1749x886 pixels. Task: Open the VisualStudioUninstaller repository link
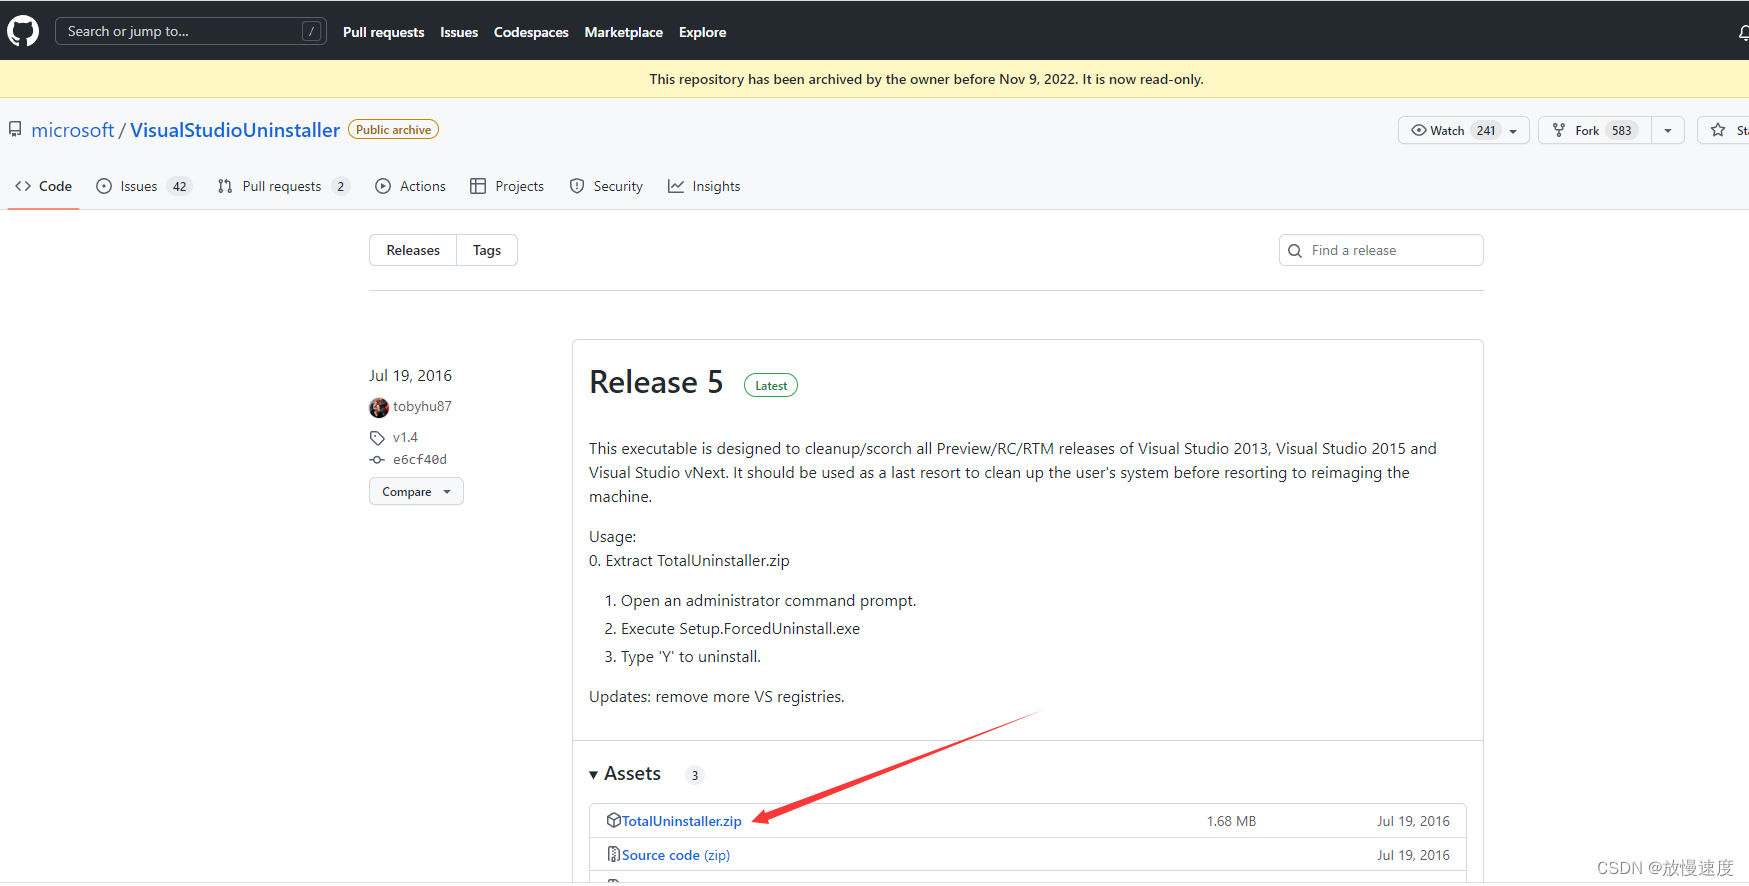pyautogui.click(x=235, y=130)
